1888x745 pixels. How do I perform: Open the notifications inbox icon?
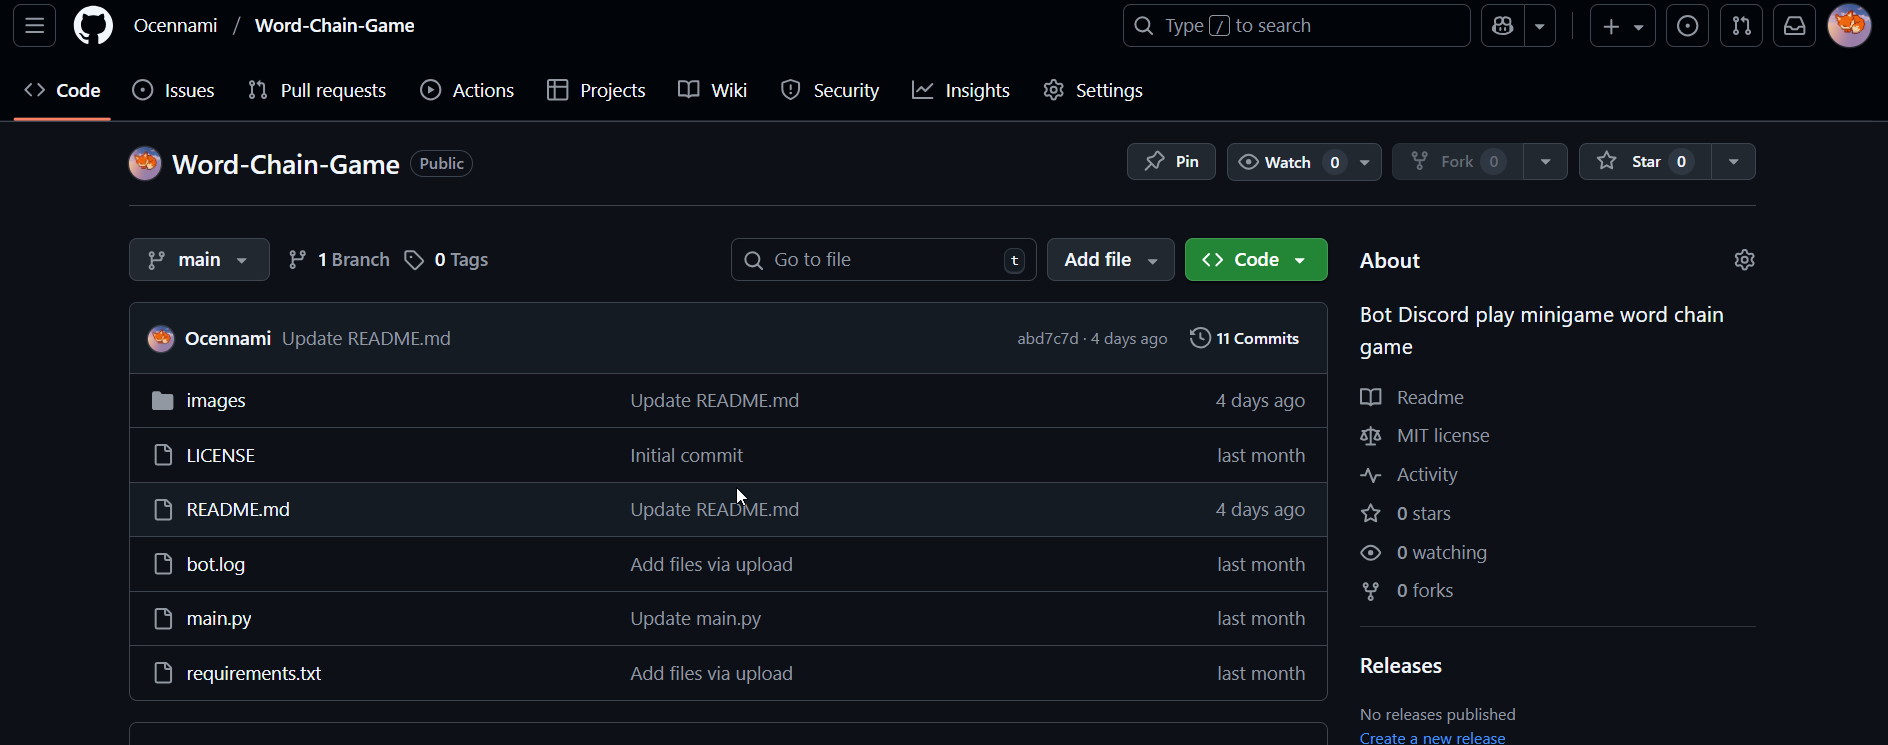click(x=1794, y=26)
